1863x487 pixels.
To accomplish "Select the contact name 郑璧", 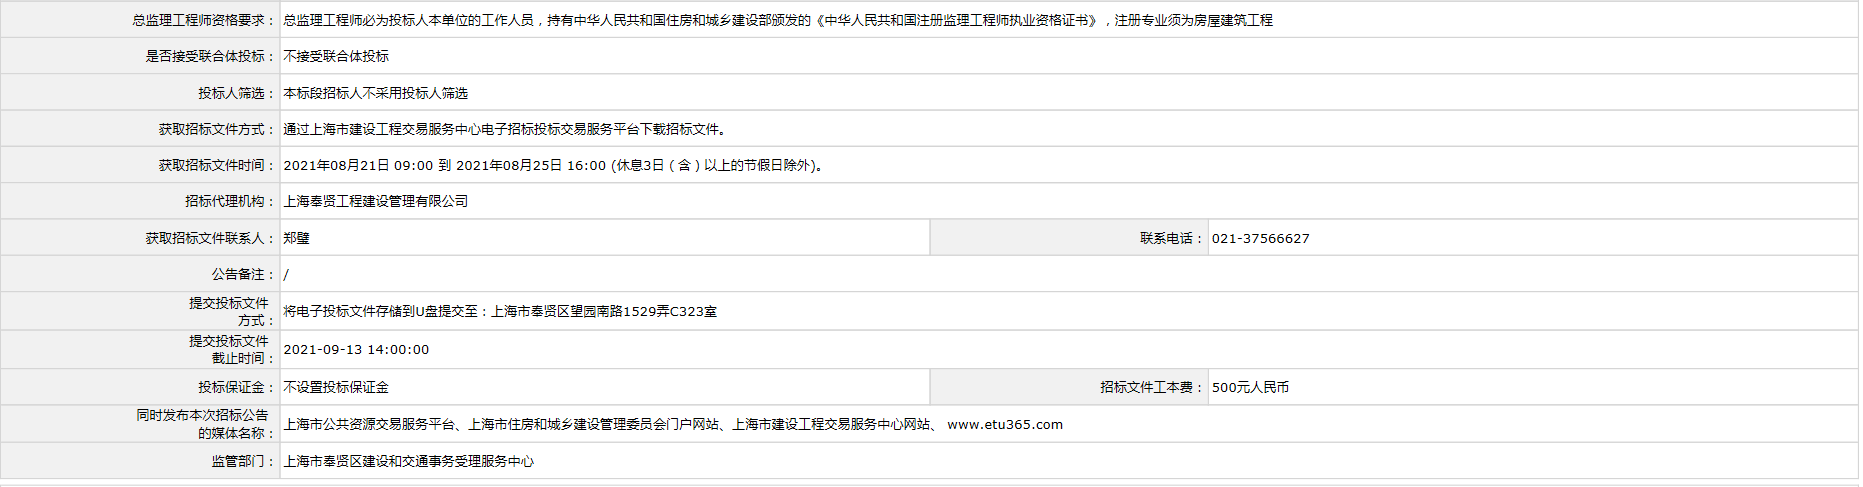I will coord(296,239).
